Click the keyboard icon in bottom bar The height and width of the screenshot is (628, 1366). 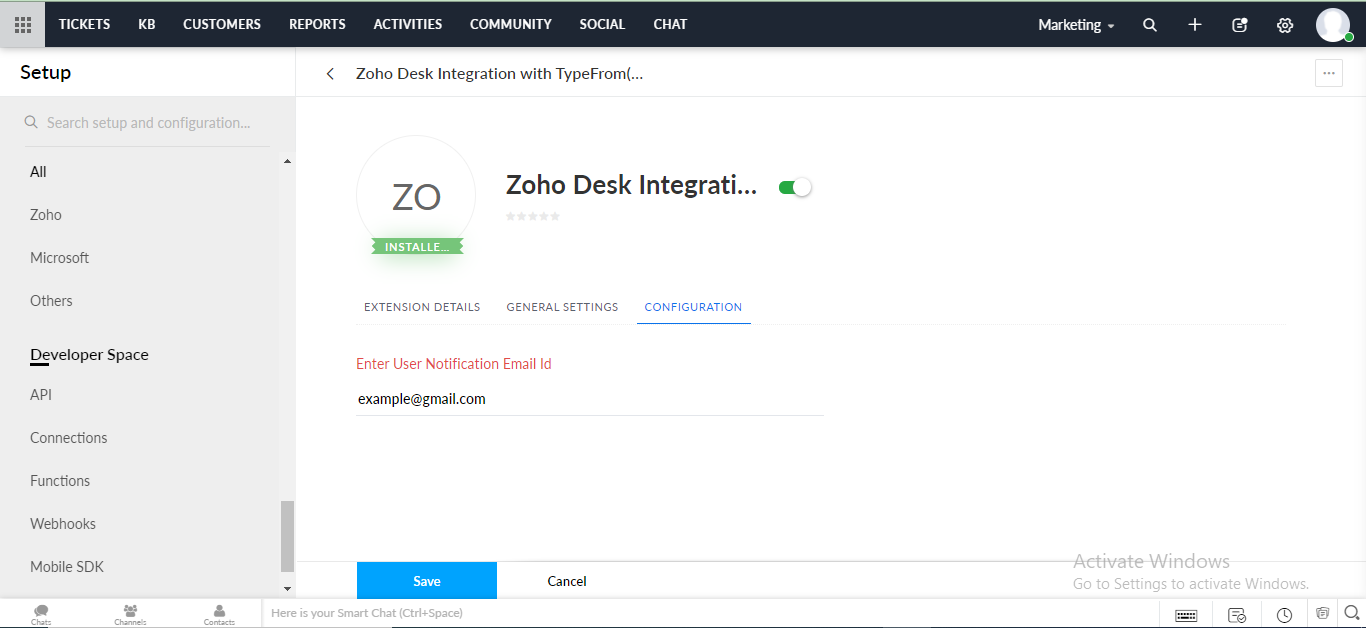coord(1186,615)
